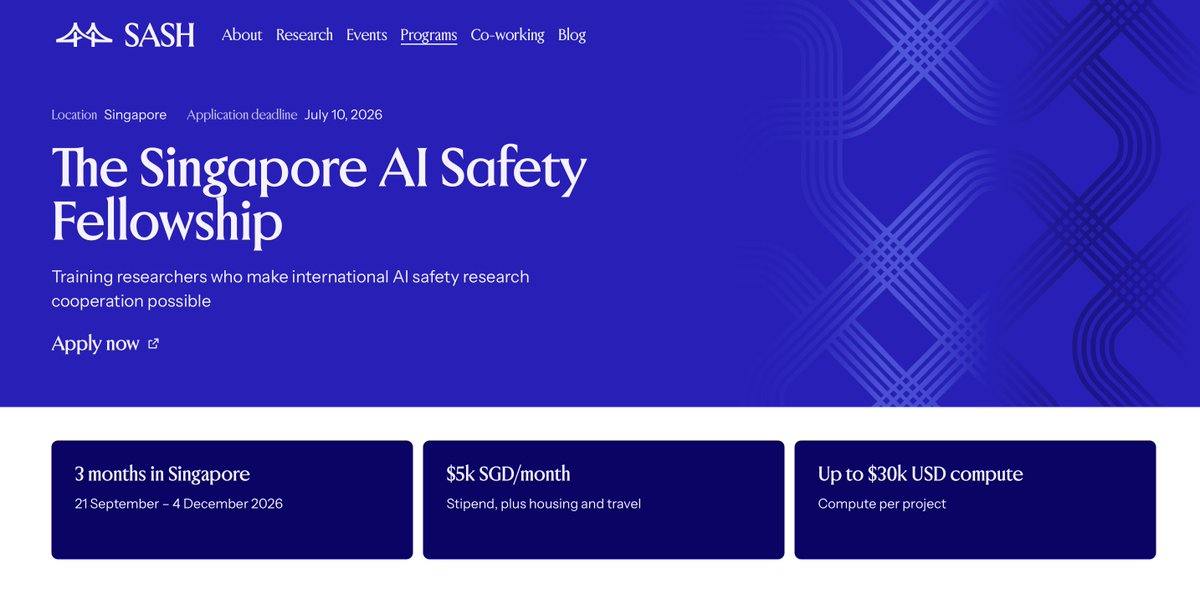1200x589 pixels.
Task: Click the external link icon beside Apply now
Action: click(153, 344)
